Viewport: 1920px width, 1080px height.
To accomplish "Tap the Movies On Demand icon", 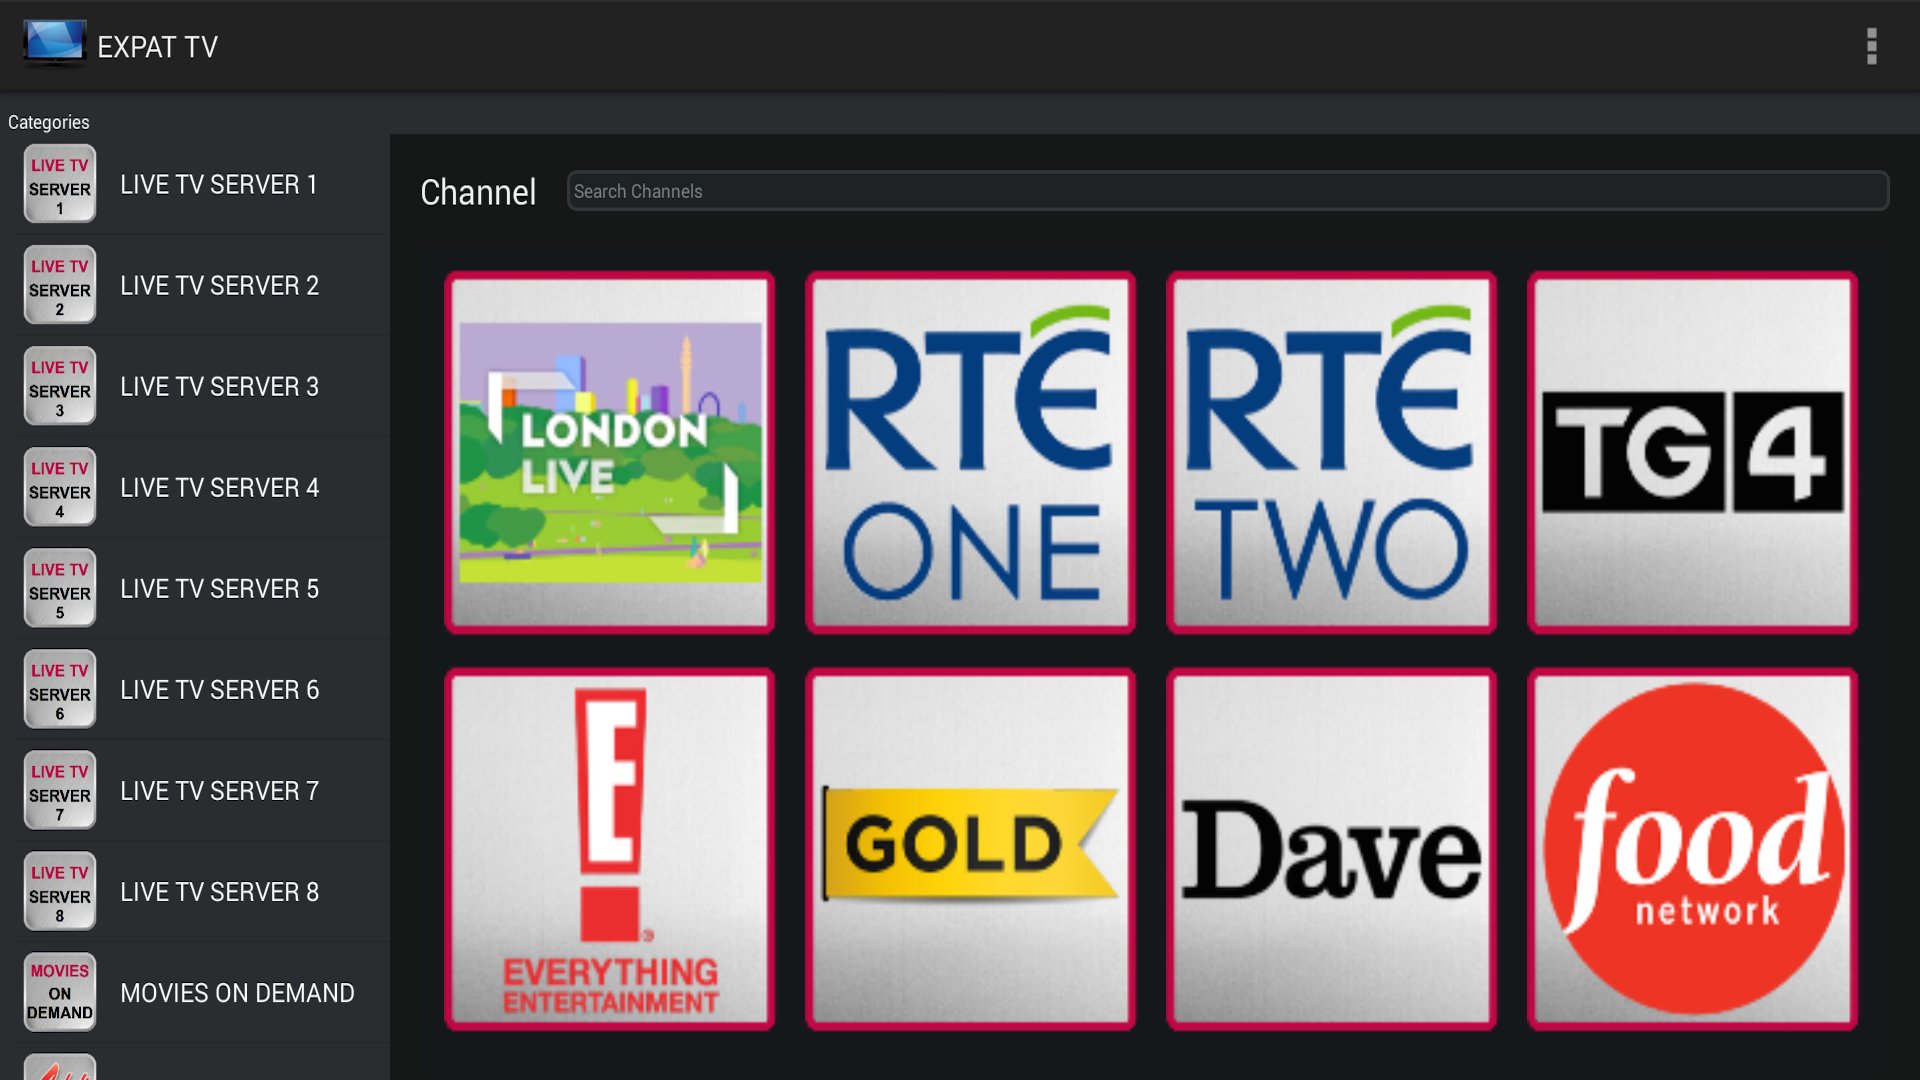I will [60, 992].
